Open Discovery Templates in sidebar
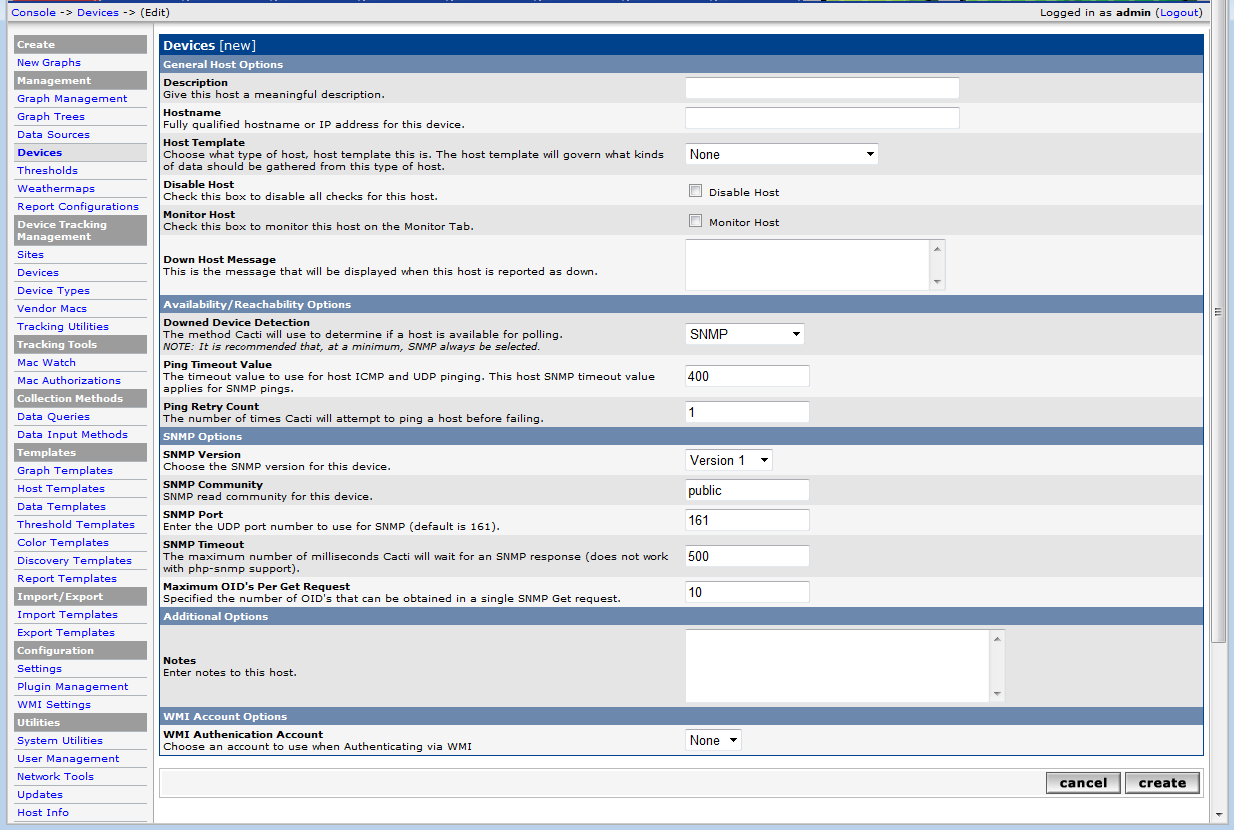 click(x=74, y=560)
